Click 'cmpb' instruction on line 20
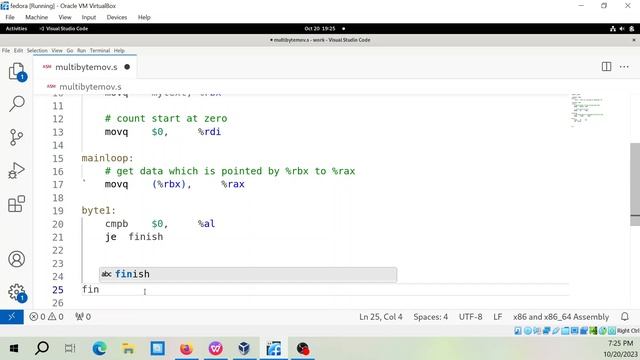Viewport: 640px width, 360px height. click(116, 224)
